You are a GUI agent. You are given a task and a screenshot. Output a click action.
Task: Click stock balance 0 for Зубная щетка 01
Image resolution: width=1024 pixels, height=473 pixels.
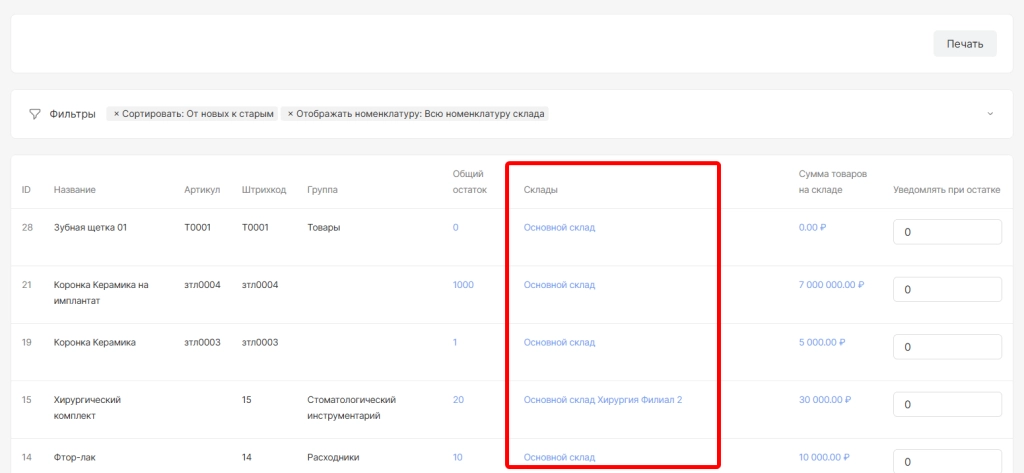click(x=455, y=227)
